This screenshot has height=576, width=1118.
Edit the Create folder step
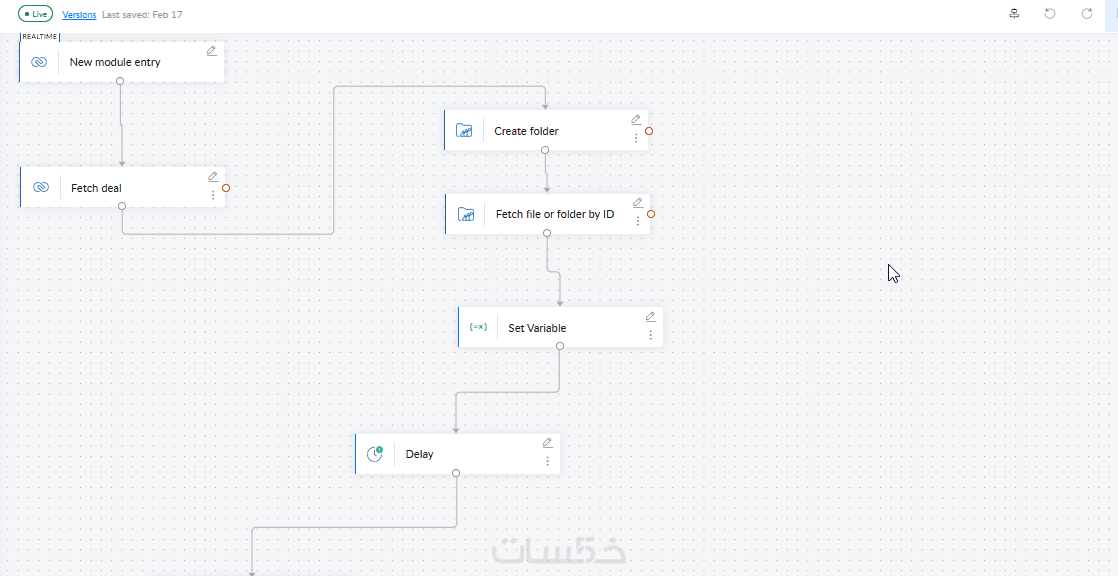pyautogui.click(x=636, y=119)
